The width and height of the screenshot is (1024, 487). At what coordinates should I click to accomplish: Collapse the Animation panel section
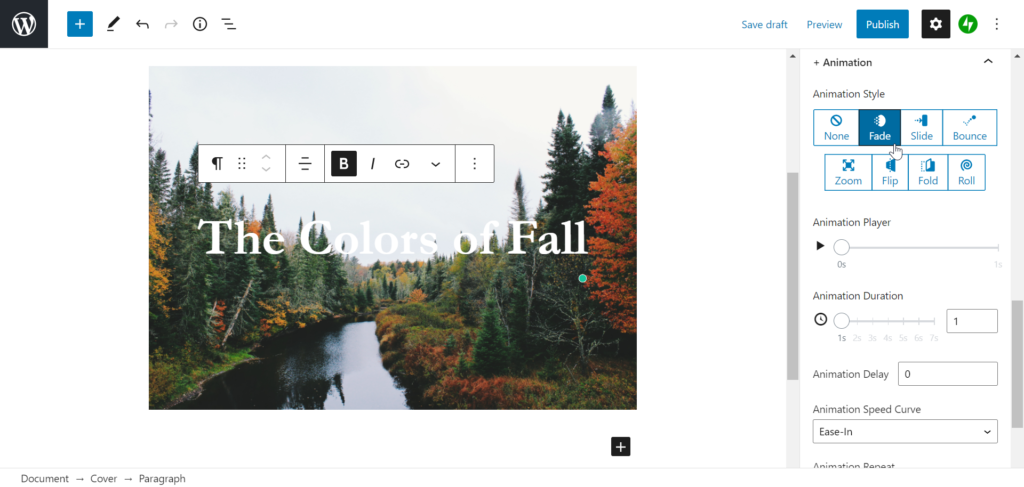[988, 62]
